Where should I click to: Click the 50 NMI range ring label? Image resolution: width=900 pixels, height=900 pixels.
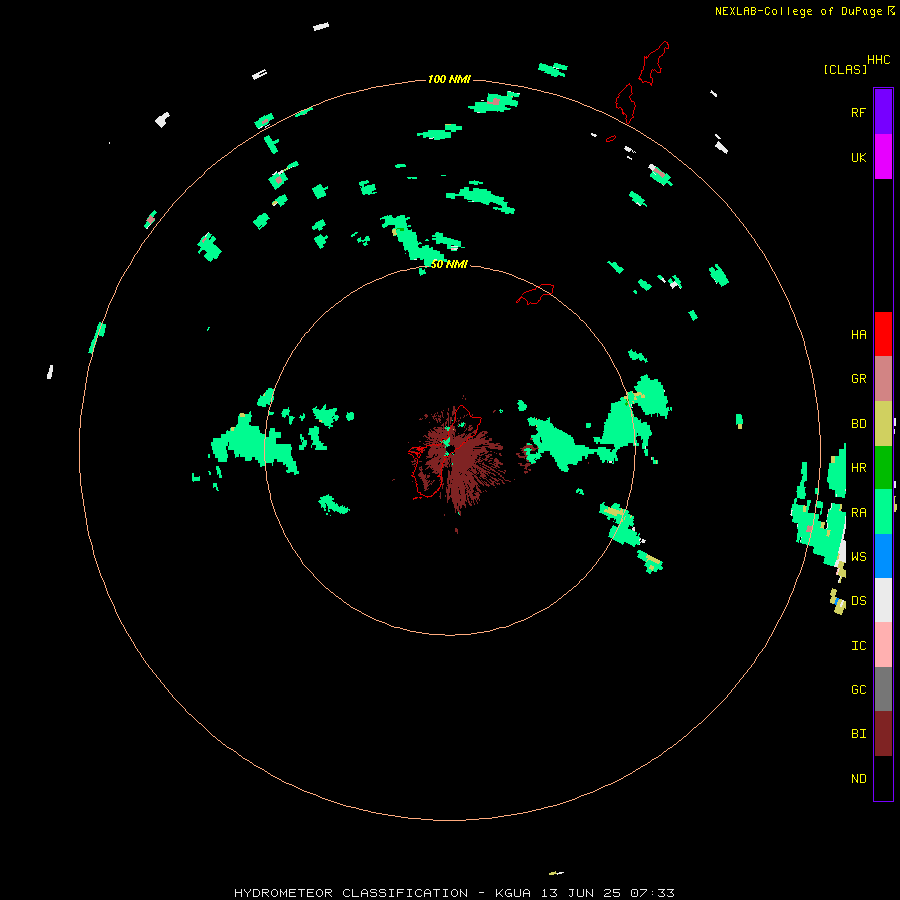[x=449, y=264]
